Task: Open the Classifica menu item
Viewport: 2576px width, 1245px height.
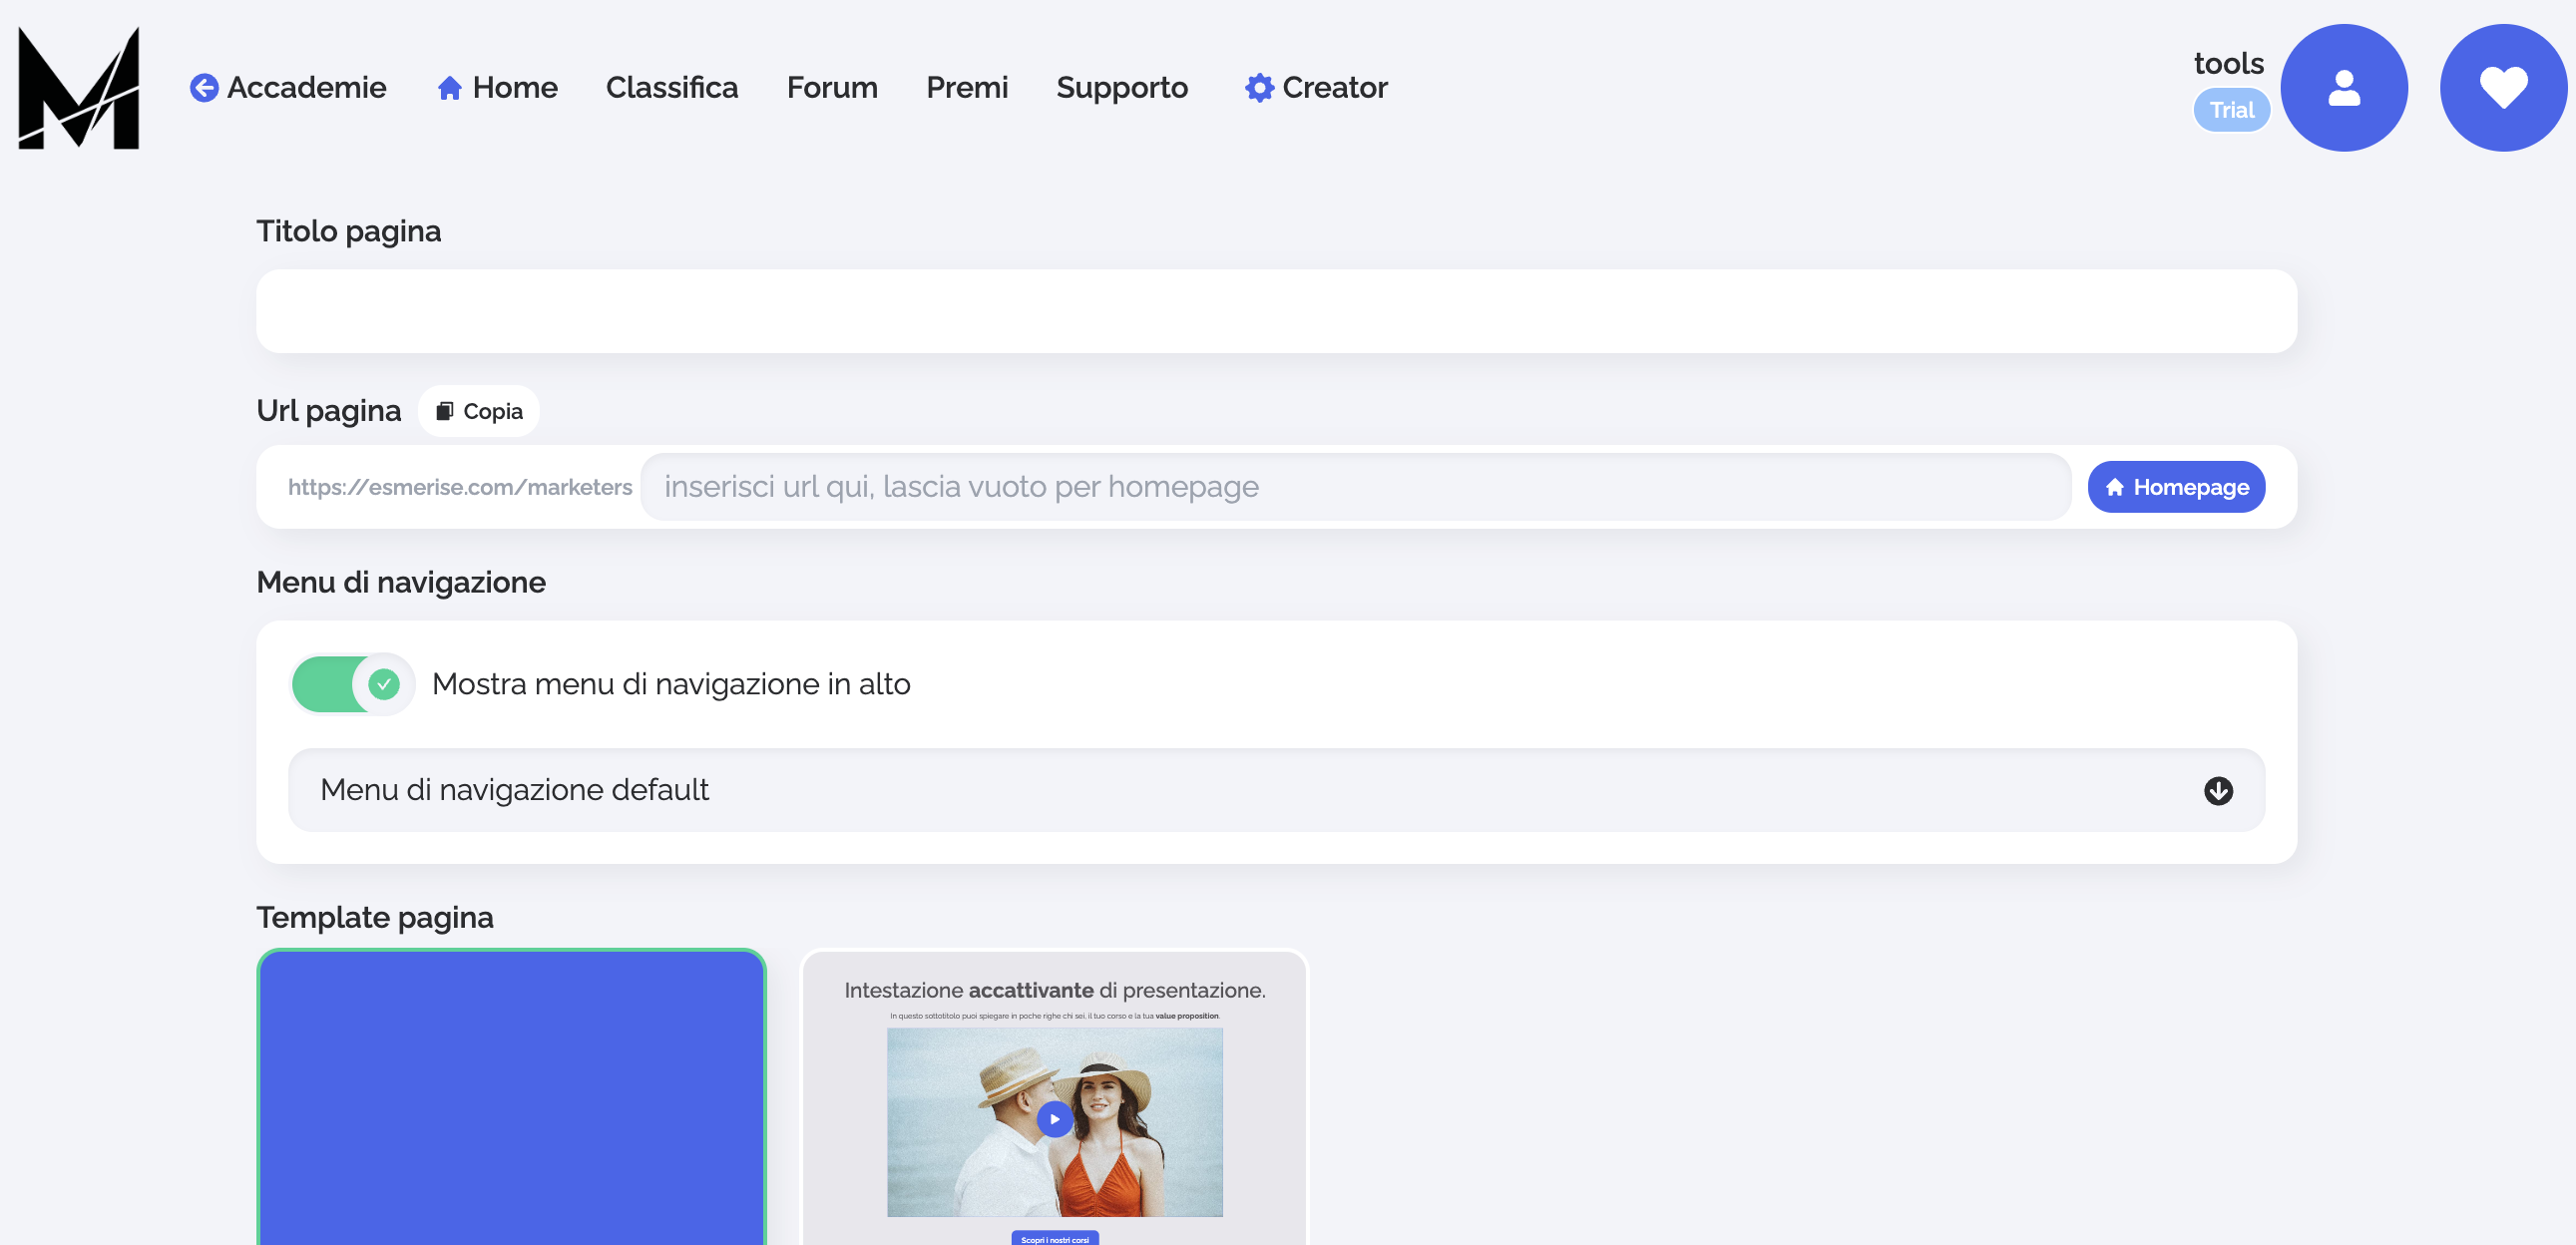Action: click(x=671, y=88)
